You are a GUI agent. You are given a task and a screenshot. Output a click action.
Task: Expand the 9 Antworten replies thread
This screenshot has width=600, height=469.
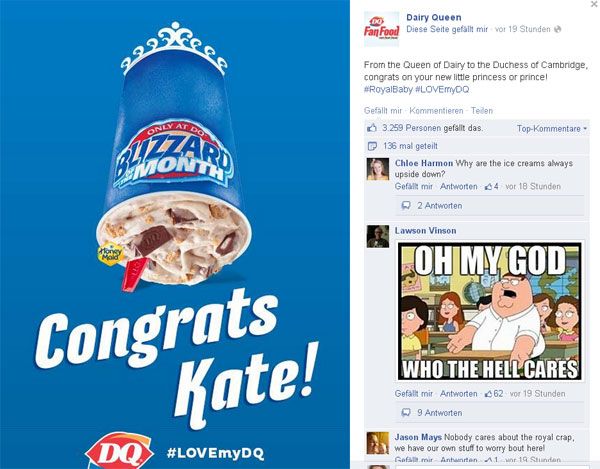[x=440, y=413]
